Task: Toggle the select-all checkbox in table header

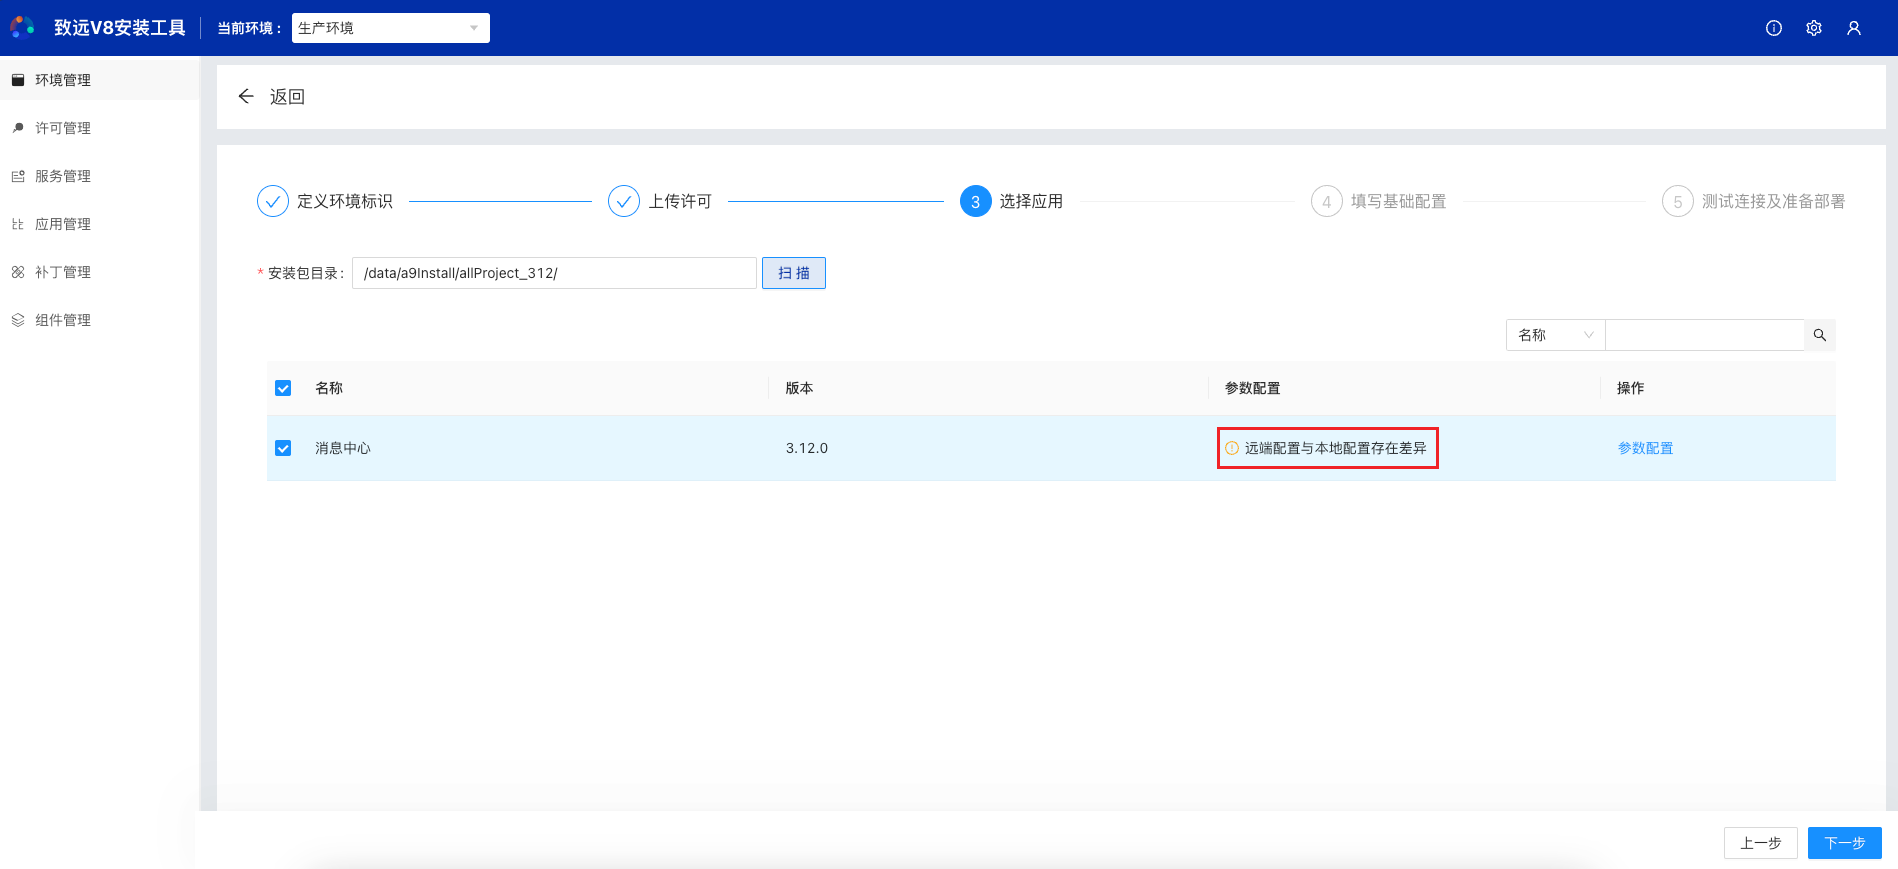Action: point(283,388)
